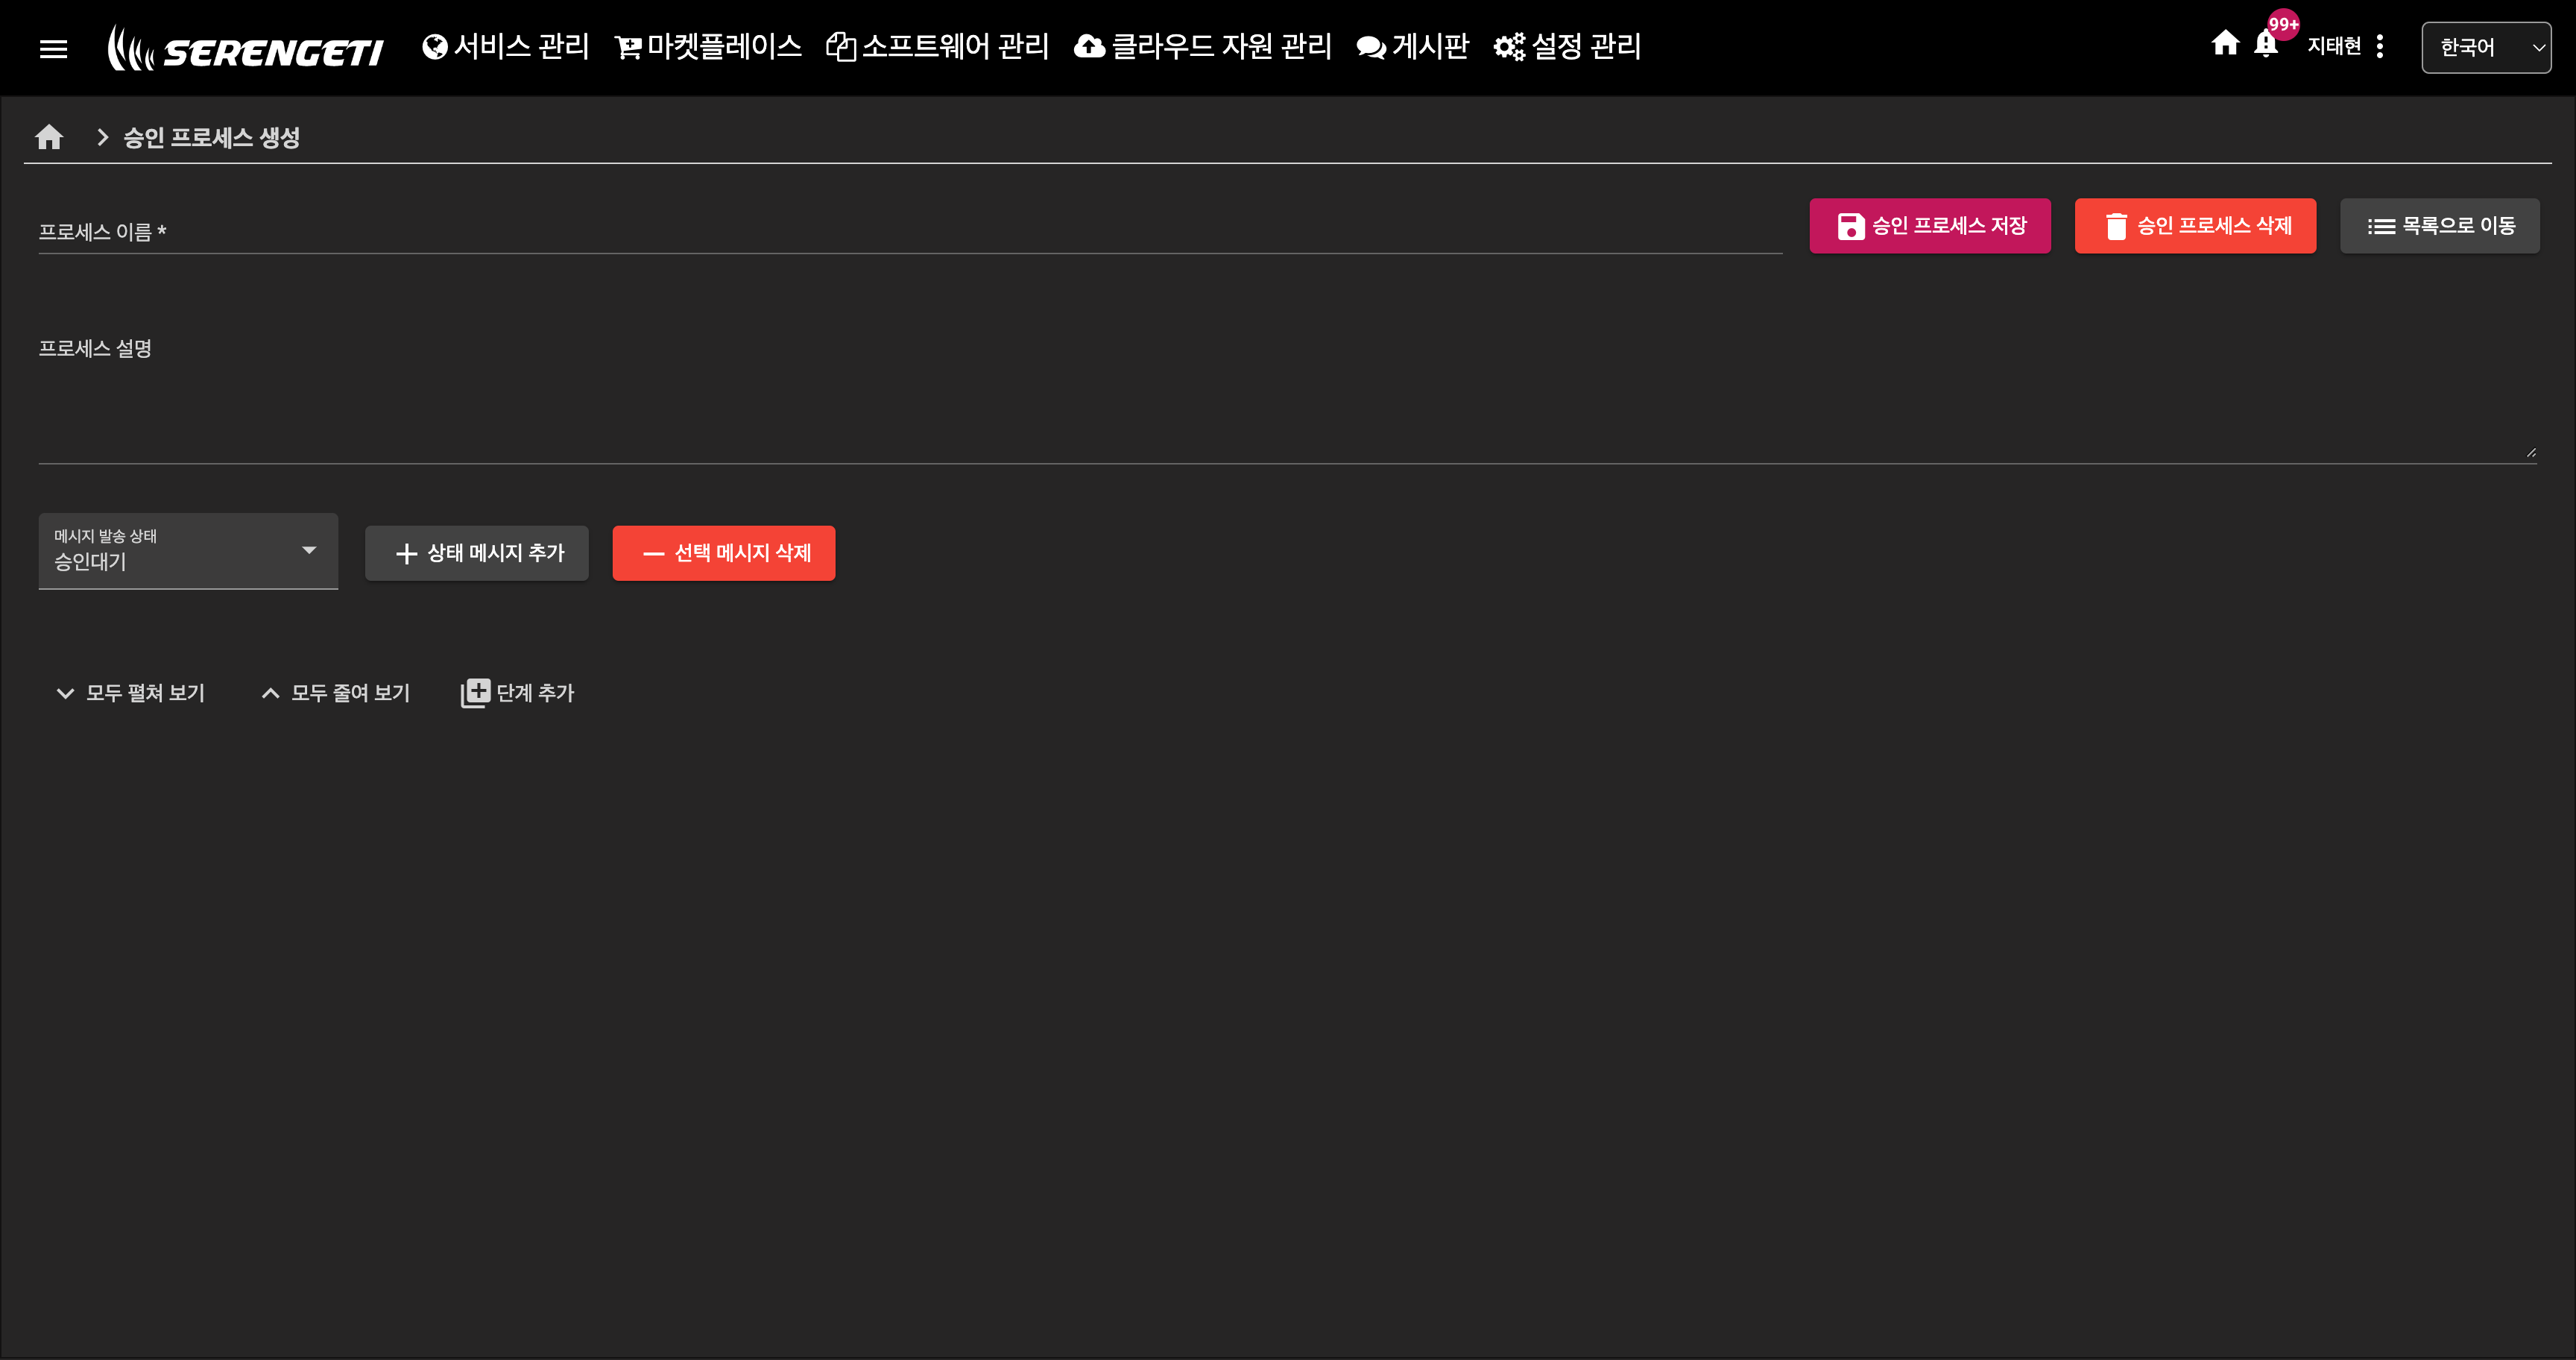Expand all steps with 모두 펼쳐 보기
This screenshot has width=2576, height=1360.
pyautogui.click(x=131, y=692)
